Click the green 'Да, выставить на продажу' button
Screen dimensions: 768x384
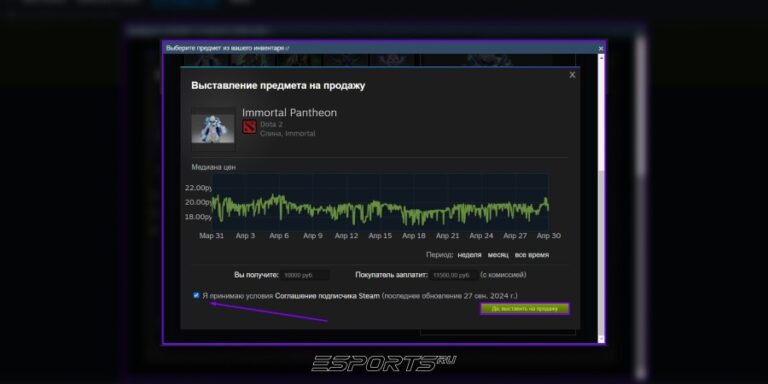[x=525, y=309]
